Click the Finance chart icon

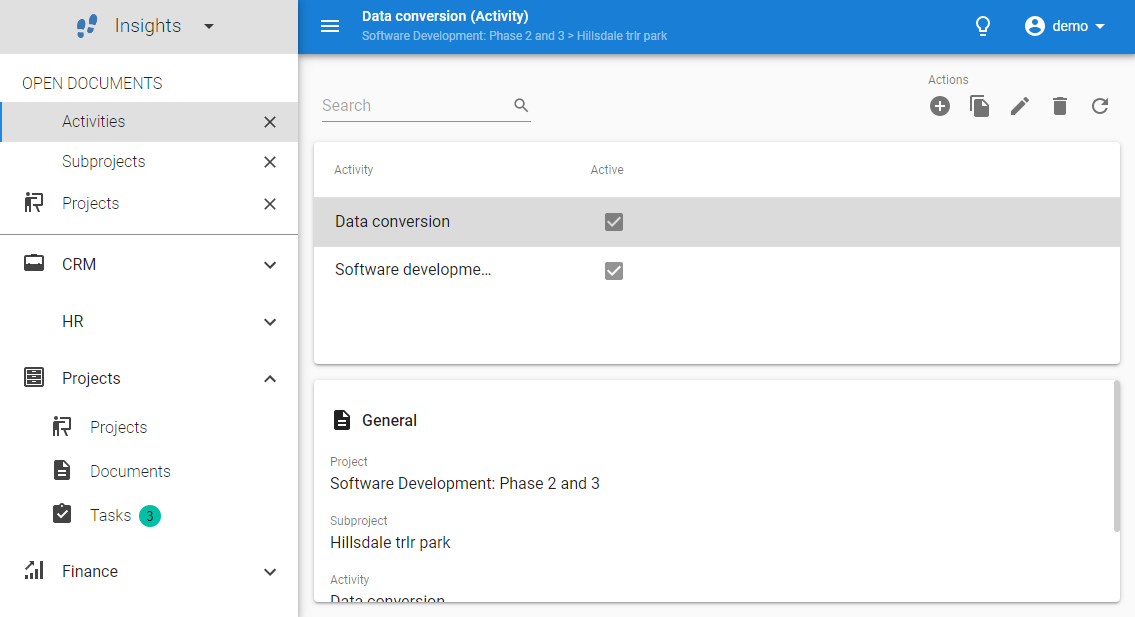click(34, 570)
